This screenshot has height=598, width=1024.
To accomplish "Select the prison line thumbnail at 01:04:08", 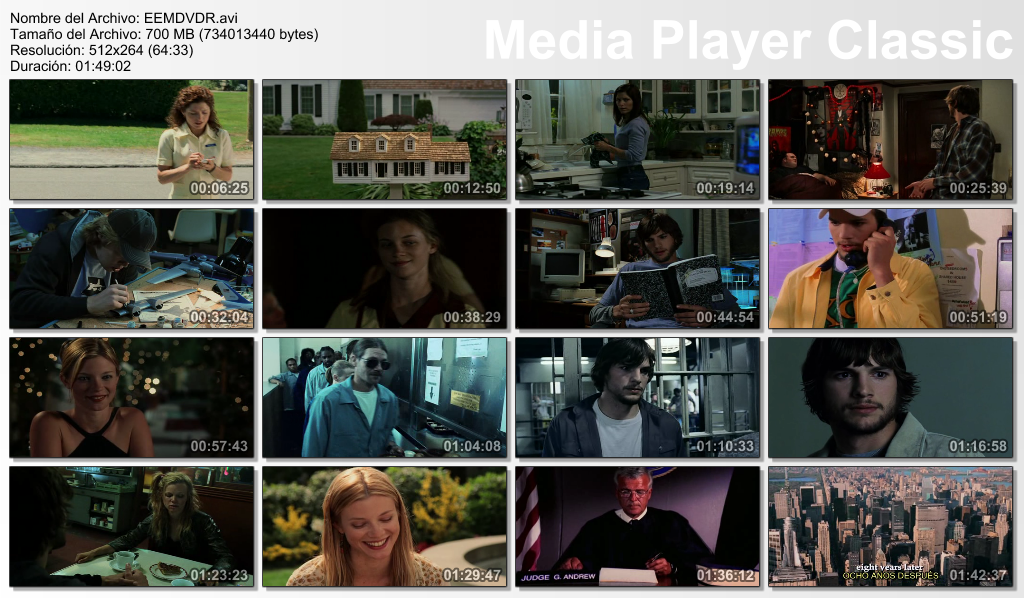I will point(384,397).
